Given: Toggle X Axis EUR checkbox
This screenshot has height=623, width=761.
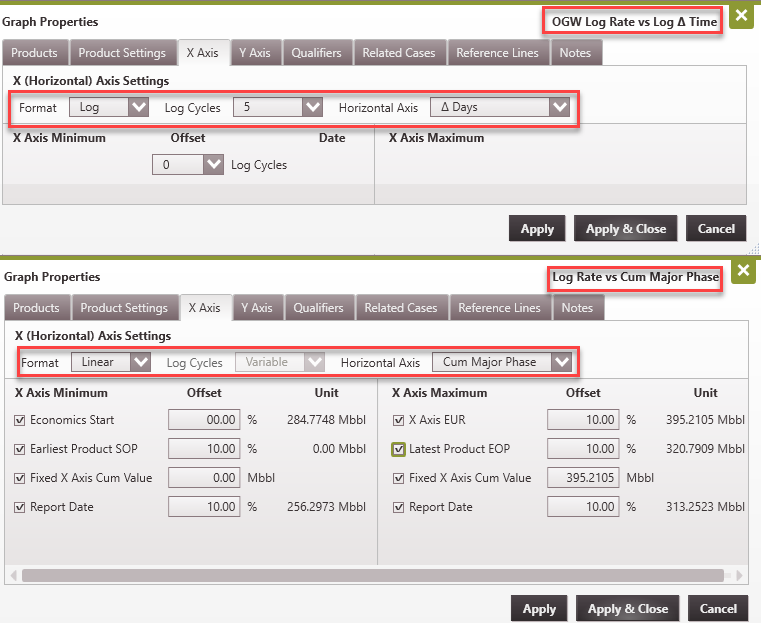Looking at the screenshot, I should coord(400,421).
